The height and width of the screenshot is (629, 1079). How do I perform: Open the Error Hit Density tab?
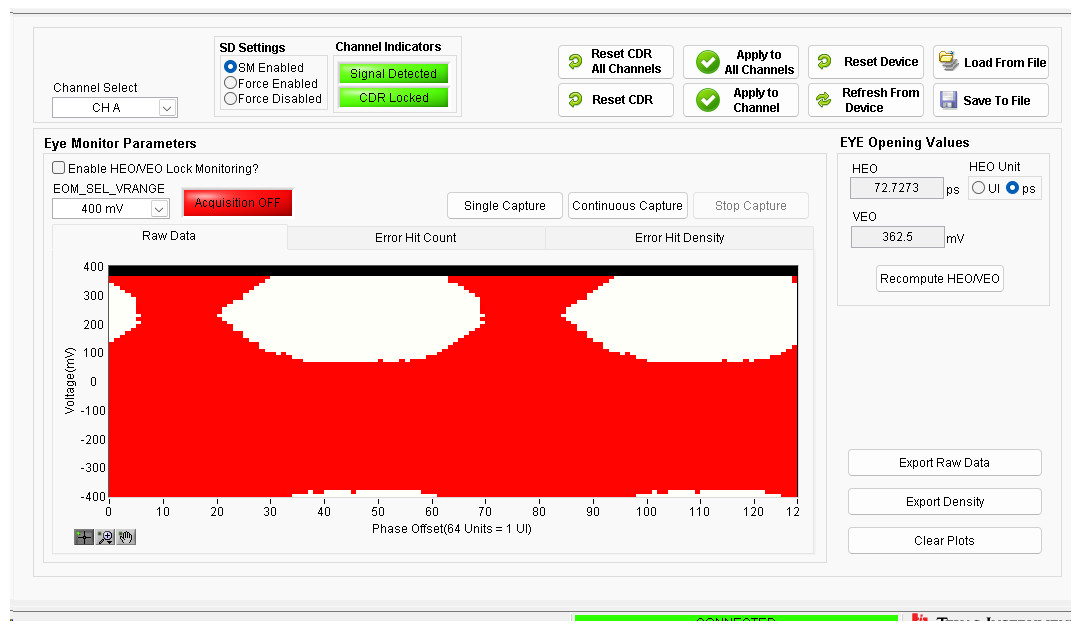click(679, 237)
